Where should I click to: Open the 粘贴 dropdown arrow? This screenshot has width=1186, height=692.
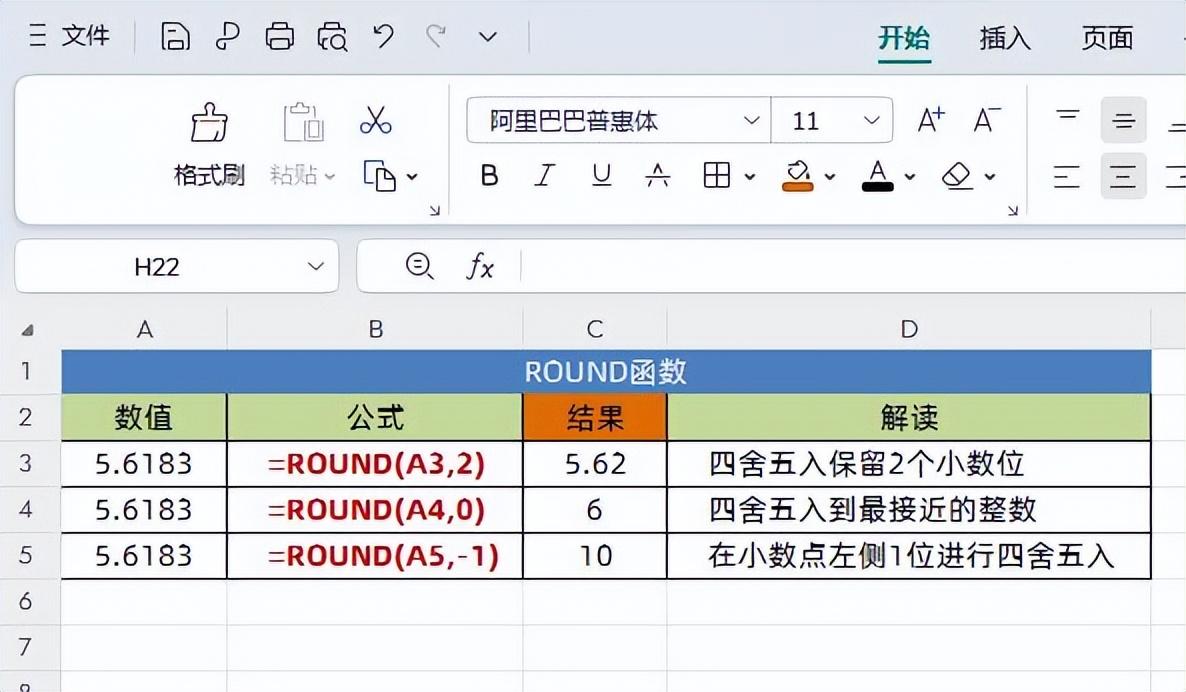tap(330, 176)
